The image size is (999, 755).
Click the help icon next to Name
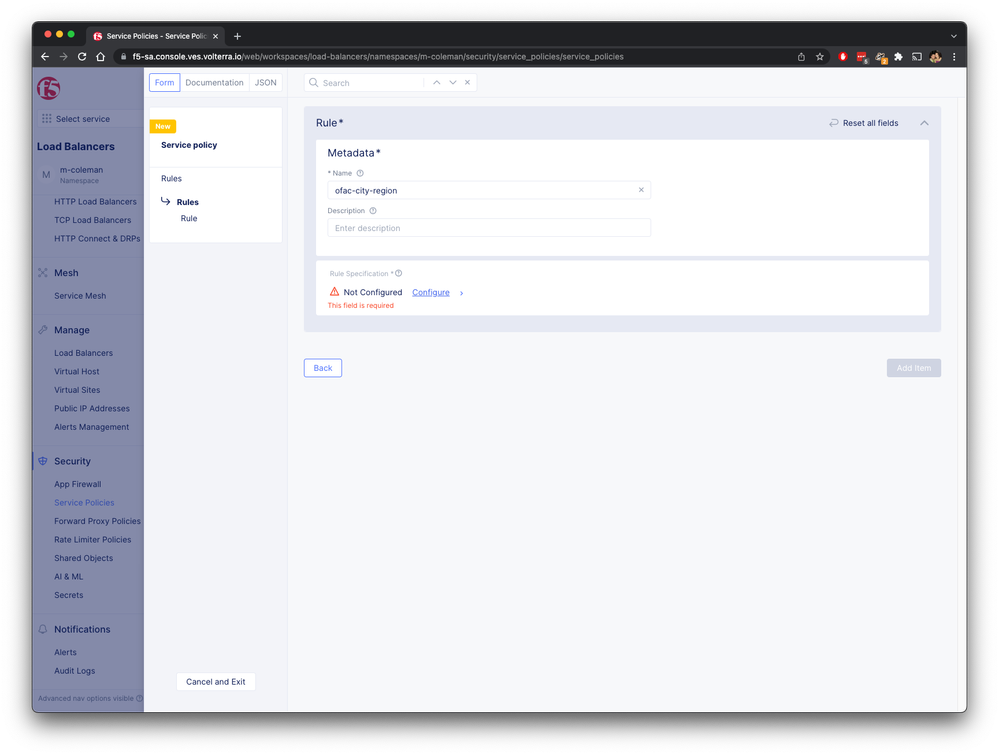click(x=360, y=173)
